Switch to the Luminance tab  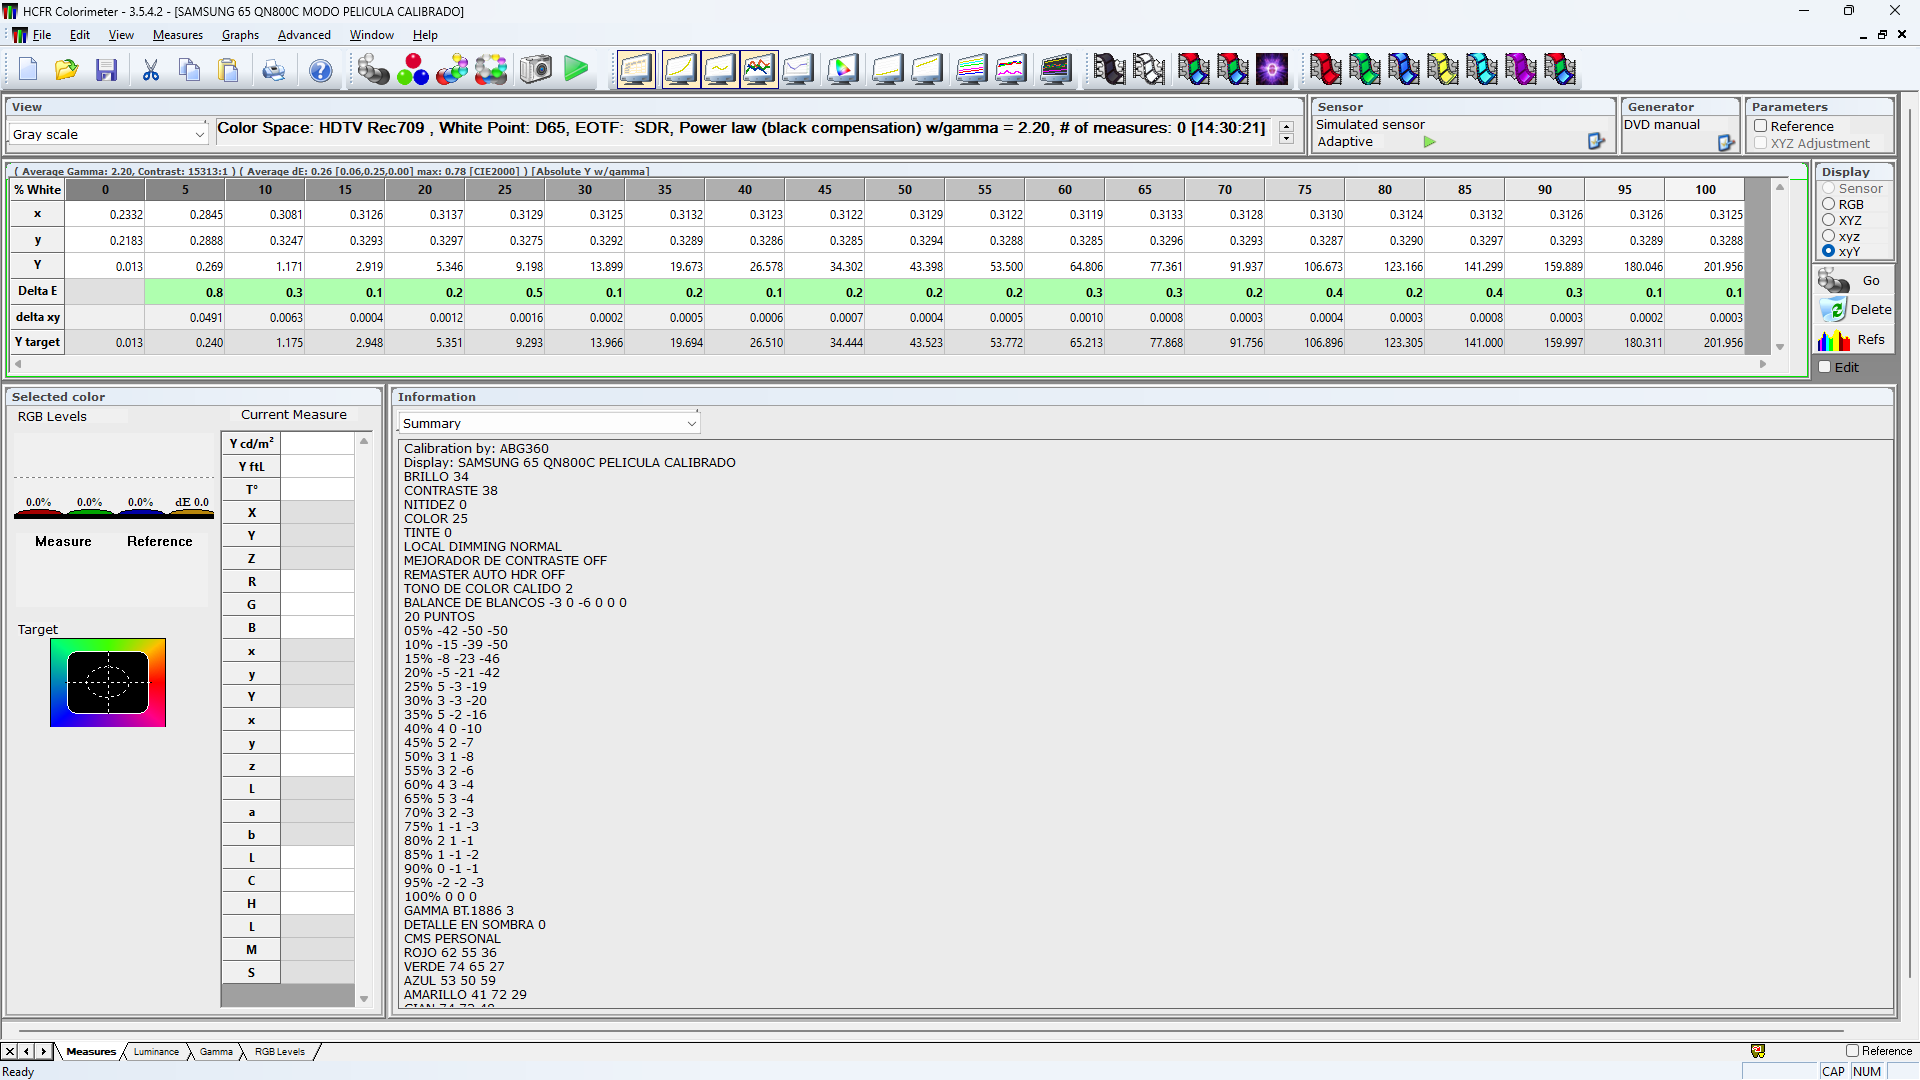click(x=156, y=1051)
